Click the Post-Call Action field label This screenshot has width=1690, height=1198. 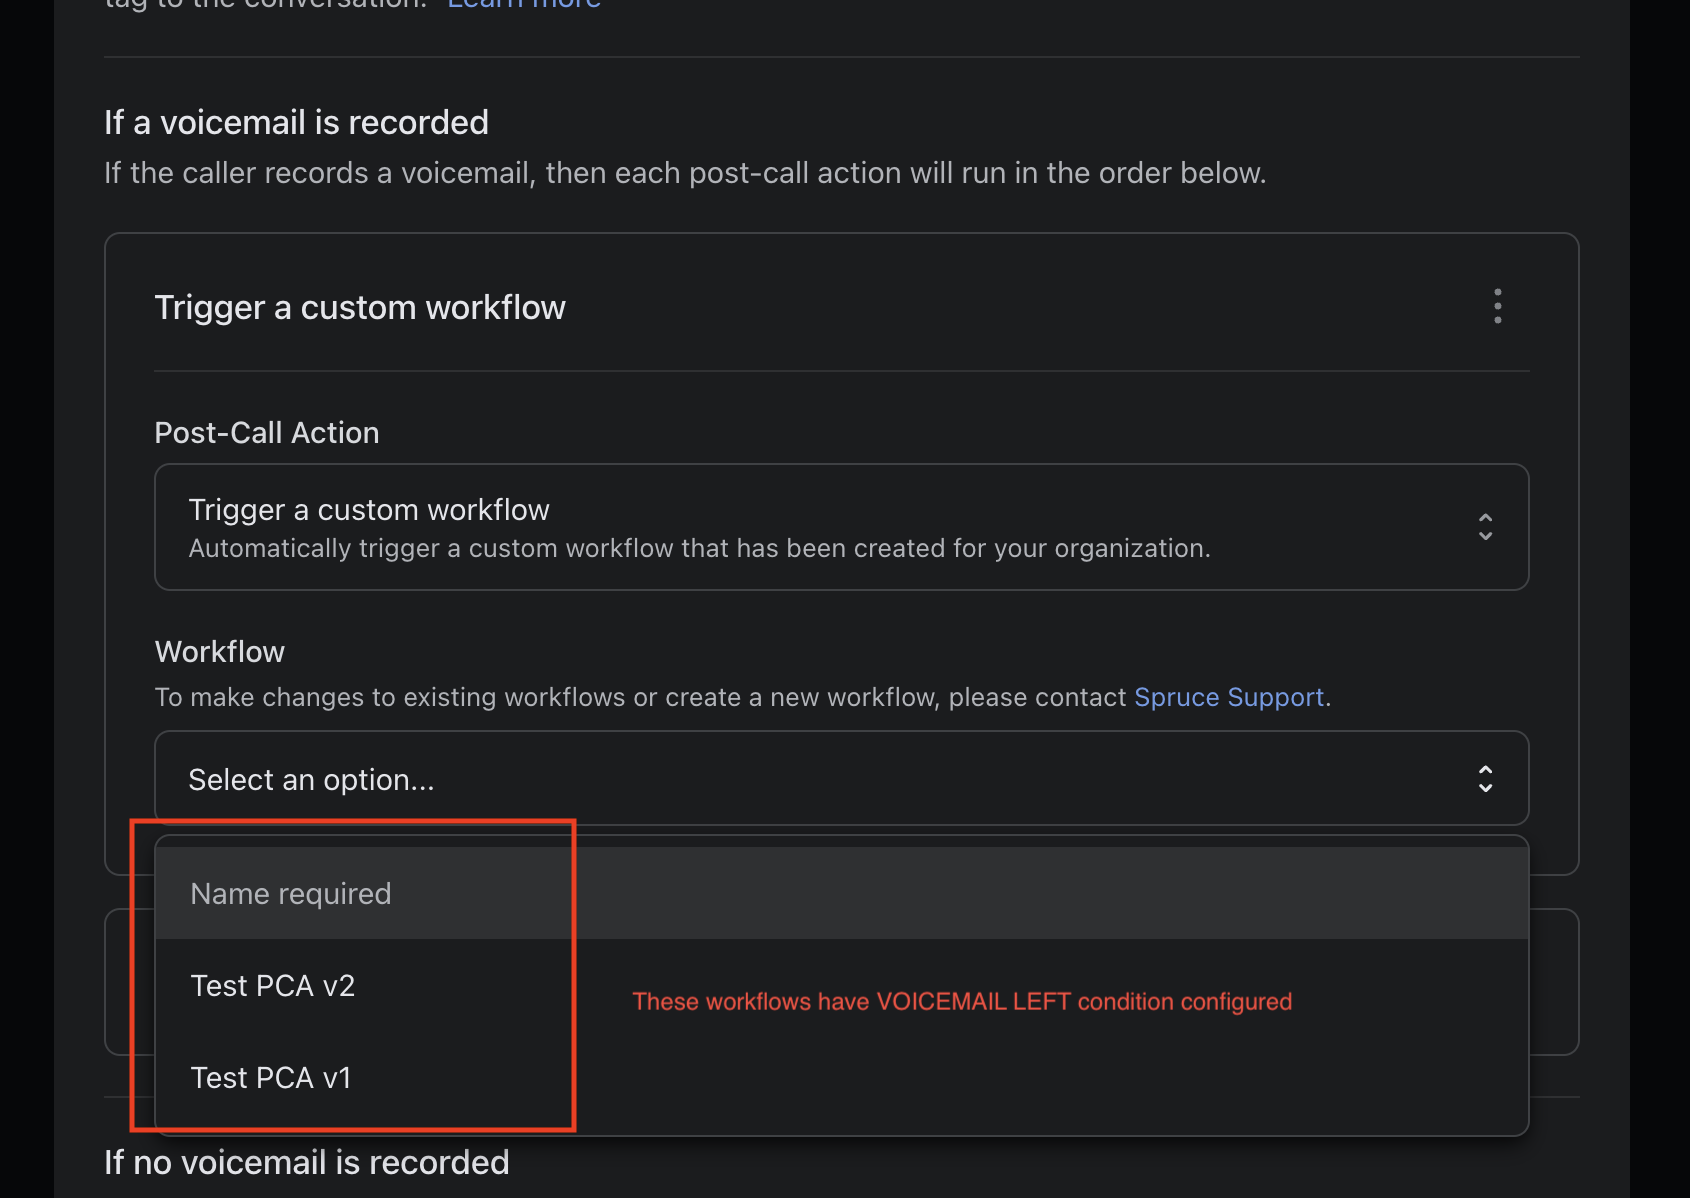click(267, 433)
